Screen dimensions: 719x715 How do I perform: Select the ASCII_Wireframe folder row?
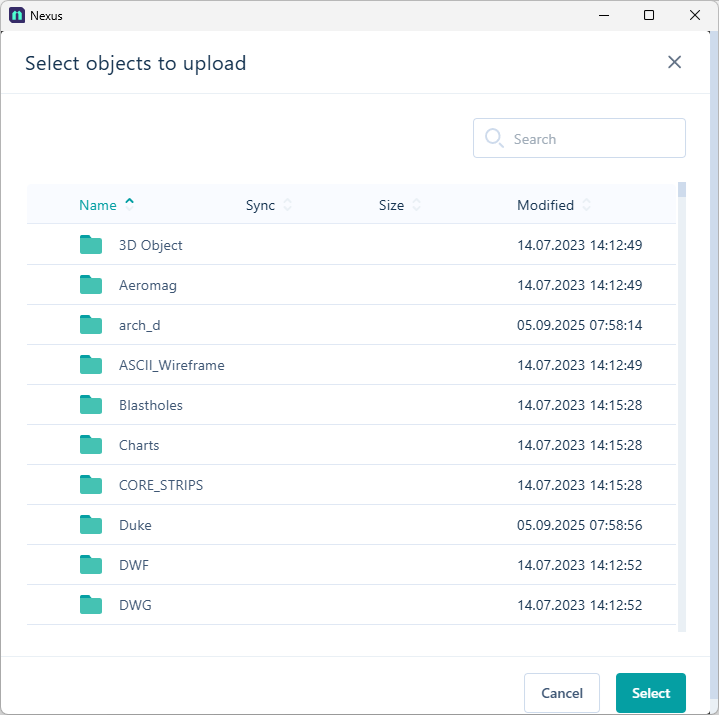coord(171,365)
